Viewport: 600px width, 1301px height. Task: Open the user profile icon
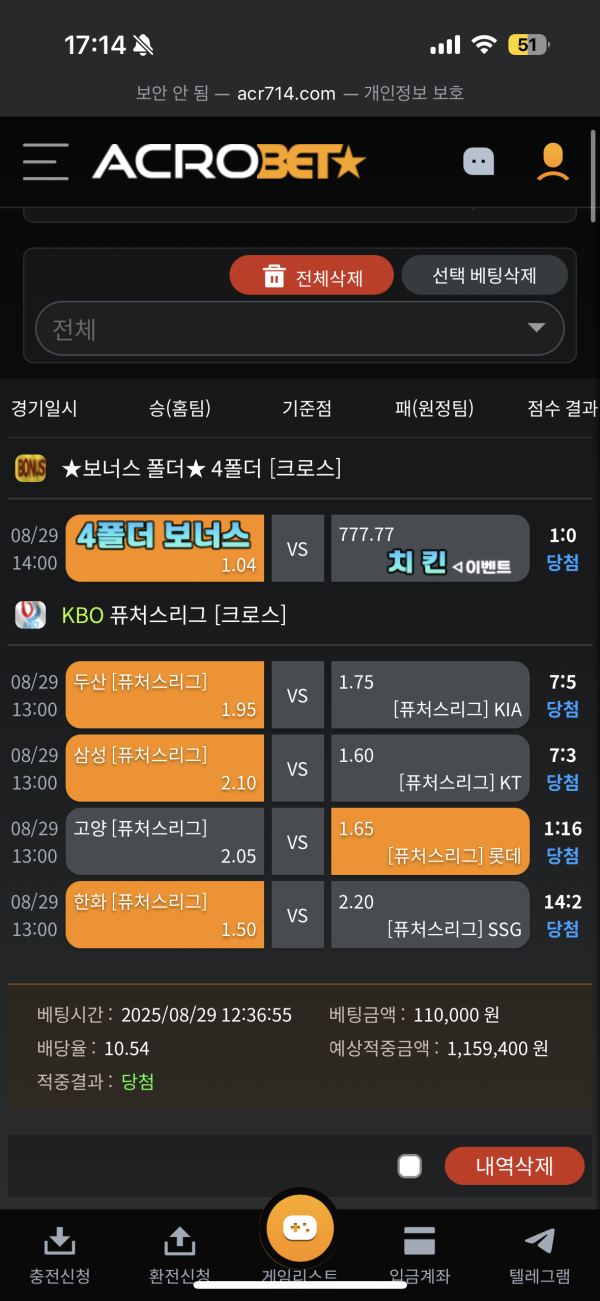point(551,161)
